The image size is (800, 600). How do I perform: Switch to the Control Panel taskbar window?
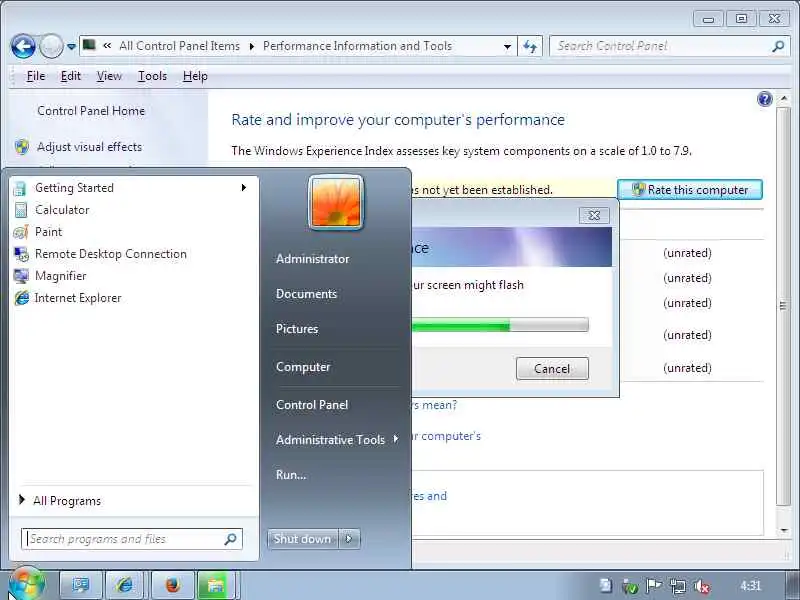[x=216, y=585]
